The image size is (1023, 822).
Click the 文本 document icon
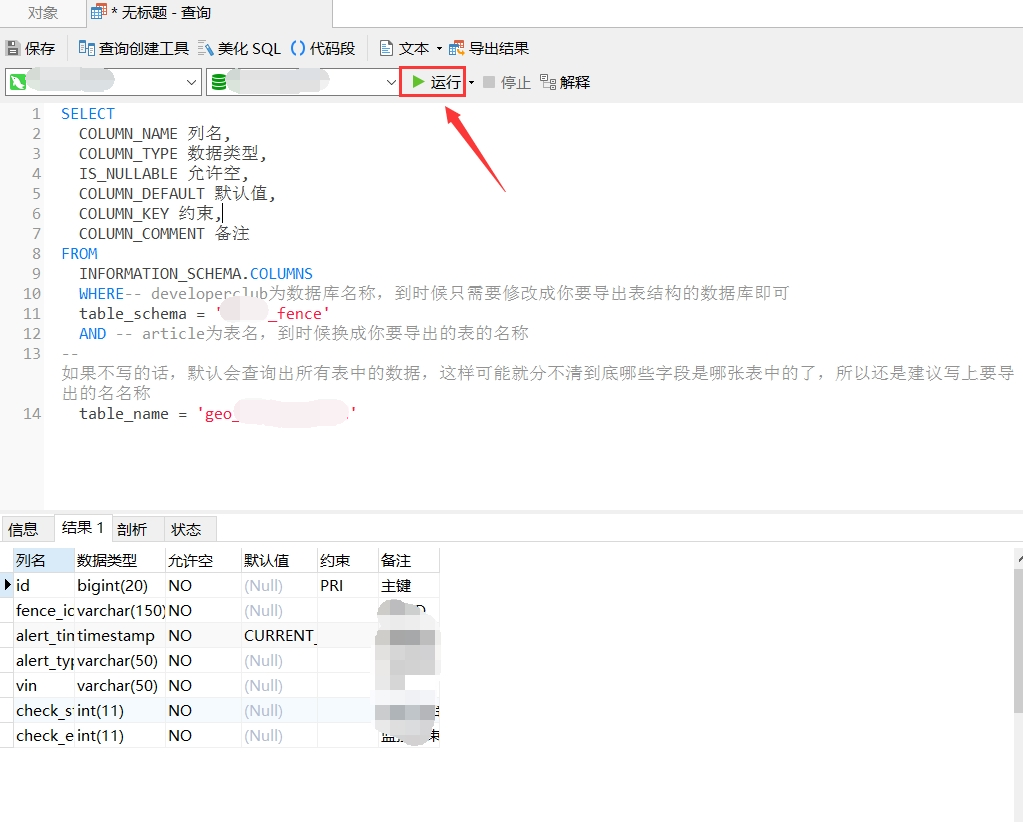coord(386,48)
